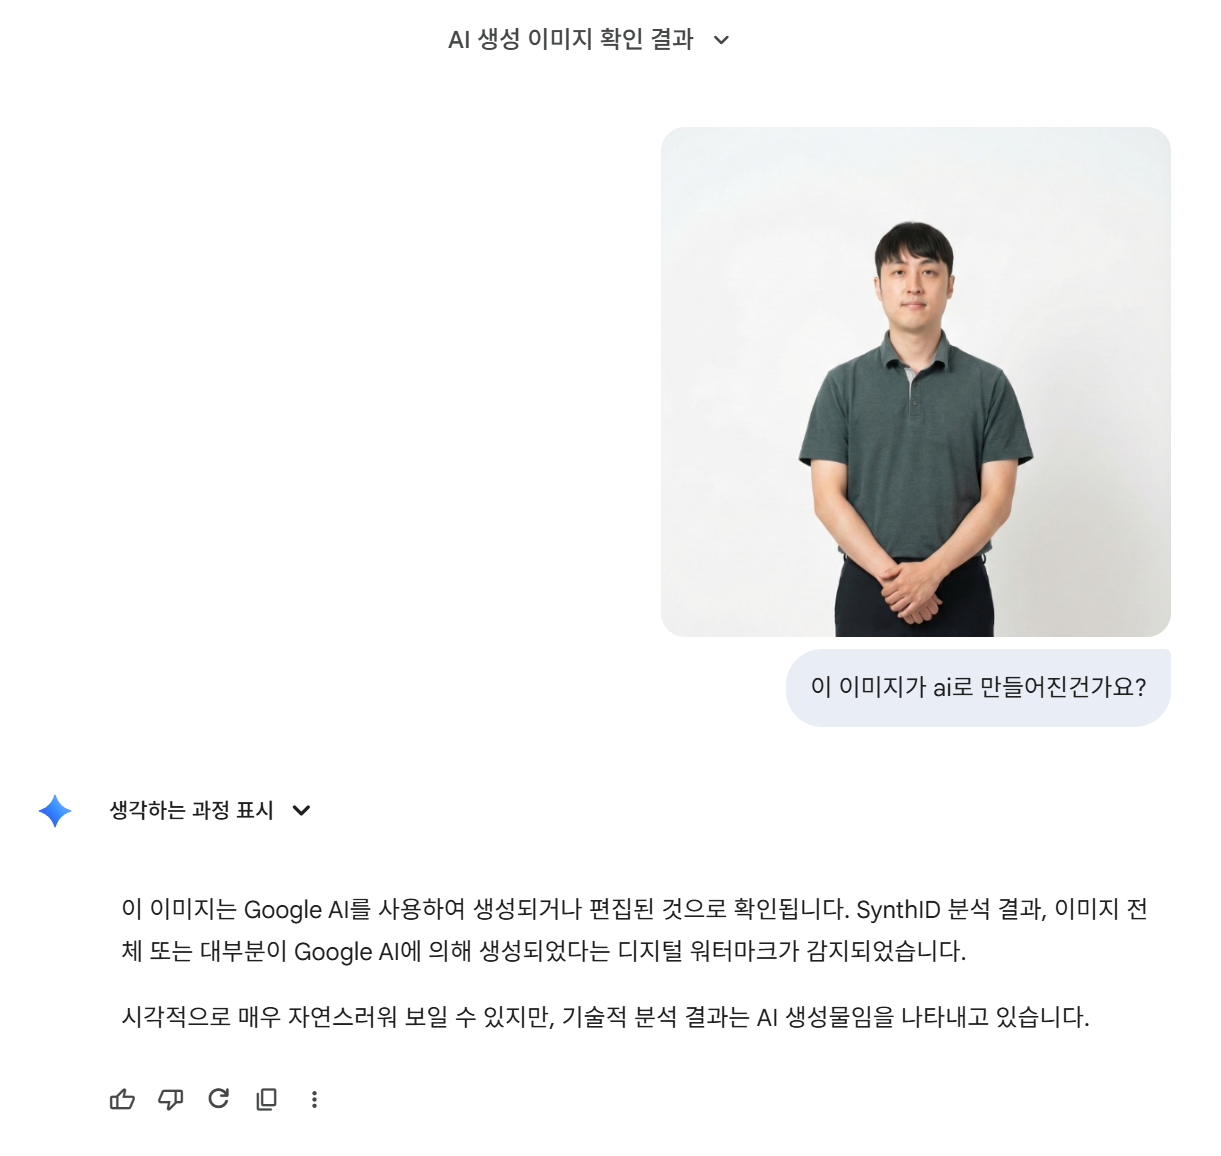
Task: Click the phrase 편집된 것으로 확인됩니다
Action: (x=718, y=909)
